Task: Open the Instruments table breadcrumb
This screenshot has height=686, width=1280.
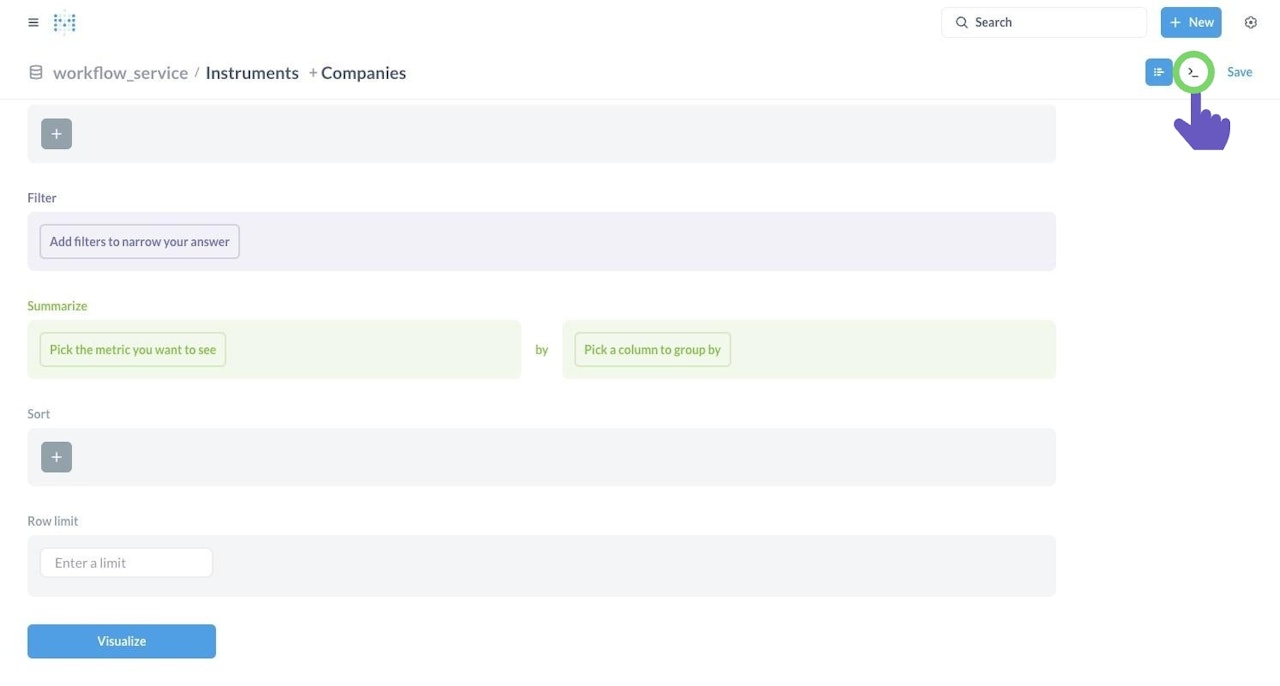Action: coord(252,73)
